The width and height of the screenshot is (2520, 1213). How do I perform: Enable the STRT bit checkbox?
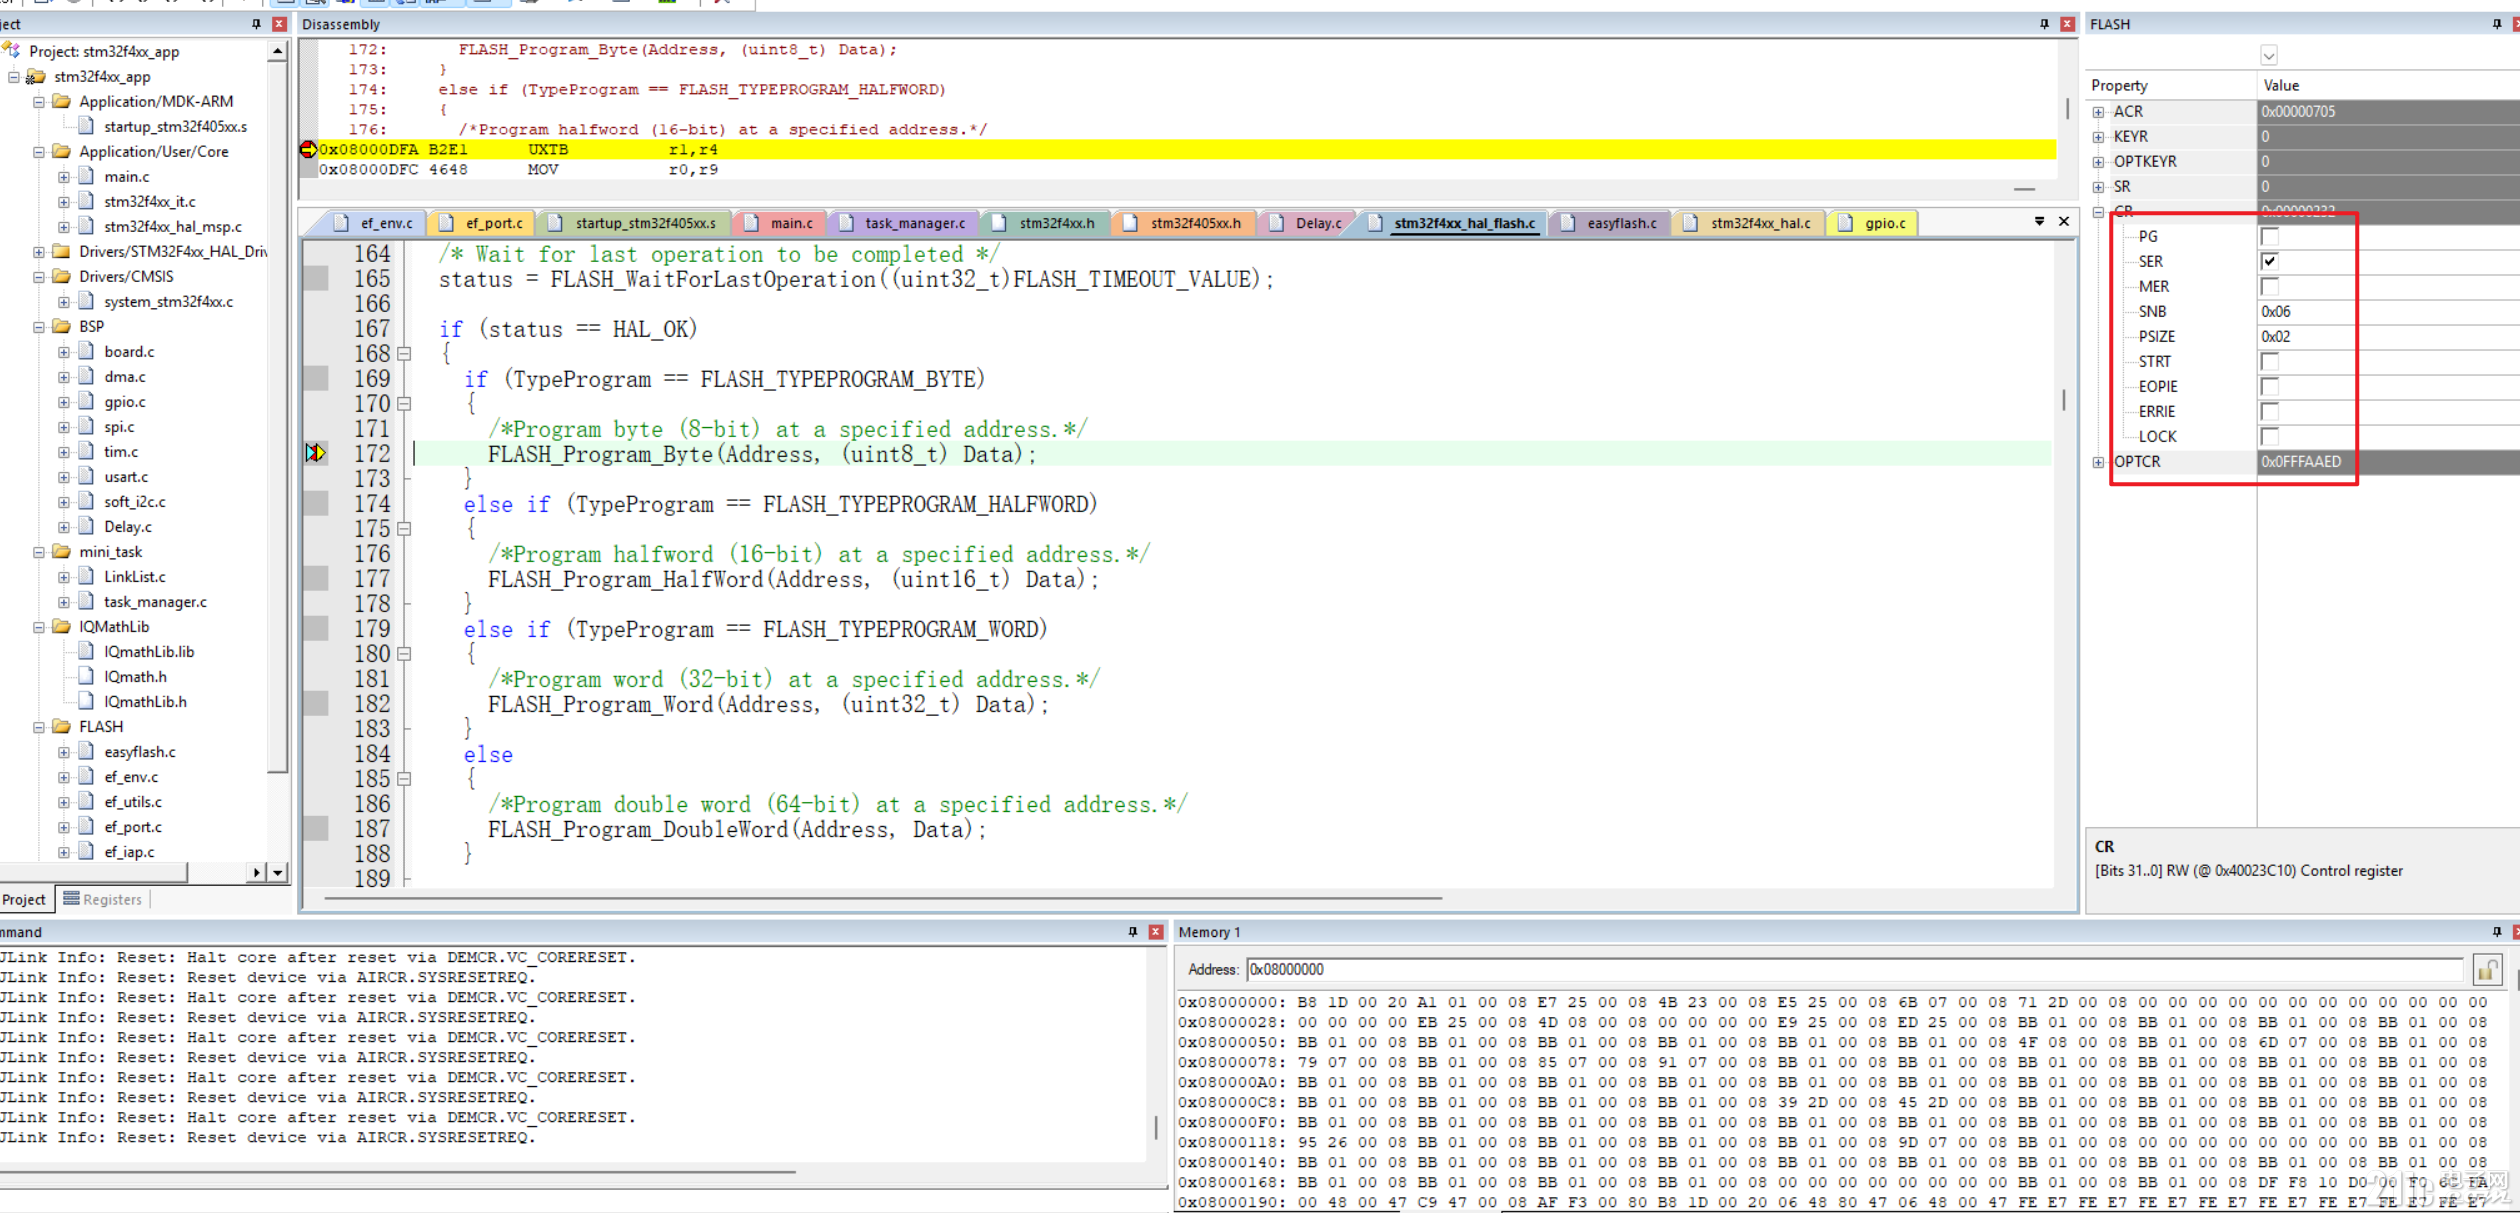point(2269,361)
